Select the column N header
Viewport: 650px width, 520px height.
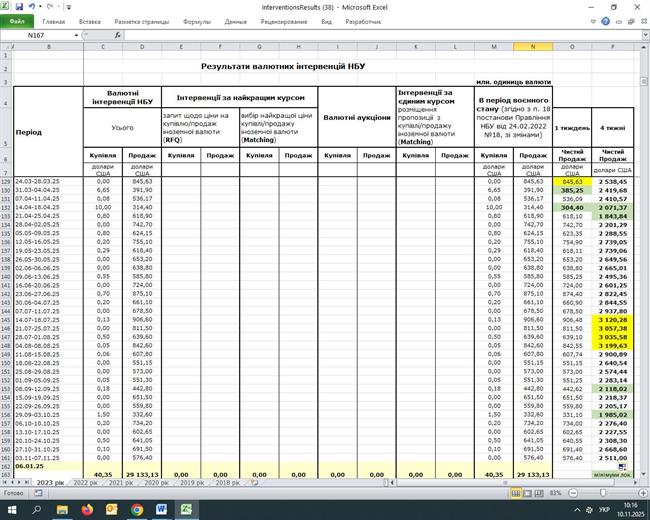533,46
